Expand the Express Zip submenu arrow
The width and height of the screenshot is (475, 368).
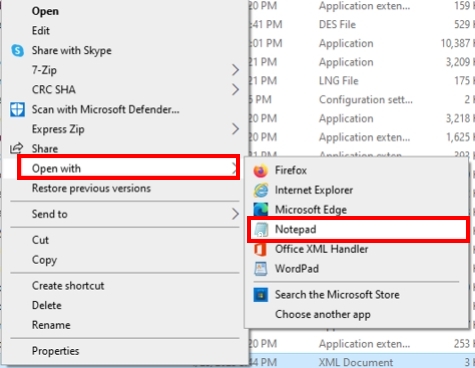click(x=235, y=129)
